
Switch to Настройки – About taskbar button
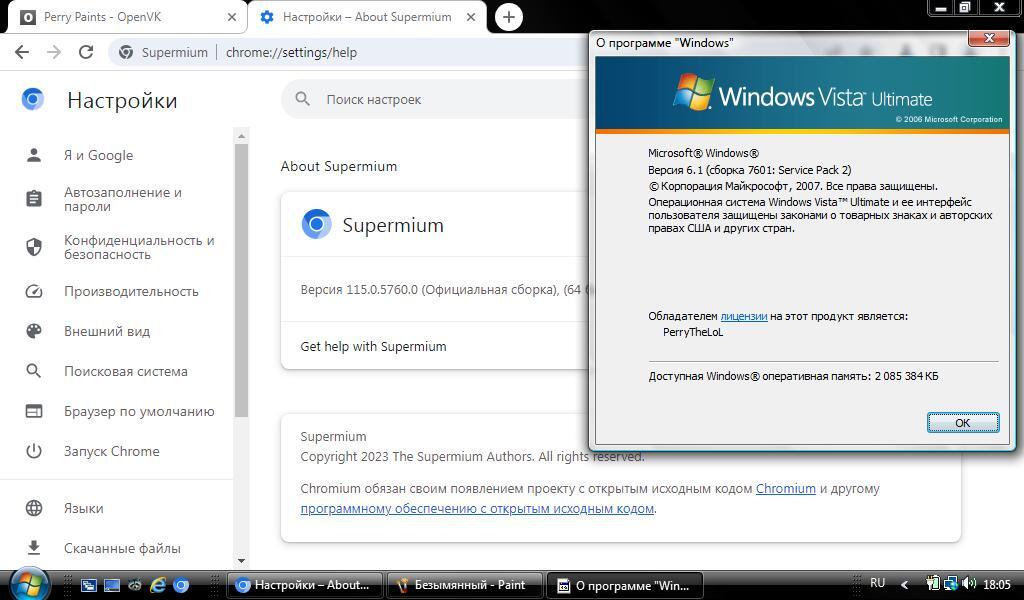pos(305,585)
